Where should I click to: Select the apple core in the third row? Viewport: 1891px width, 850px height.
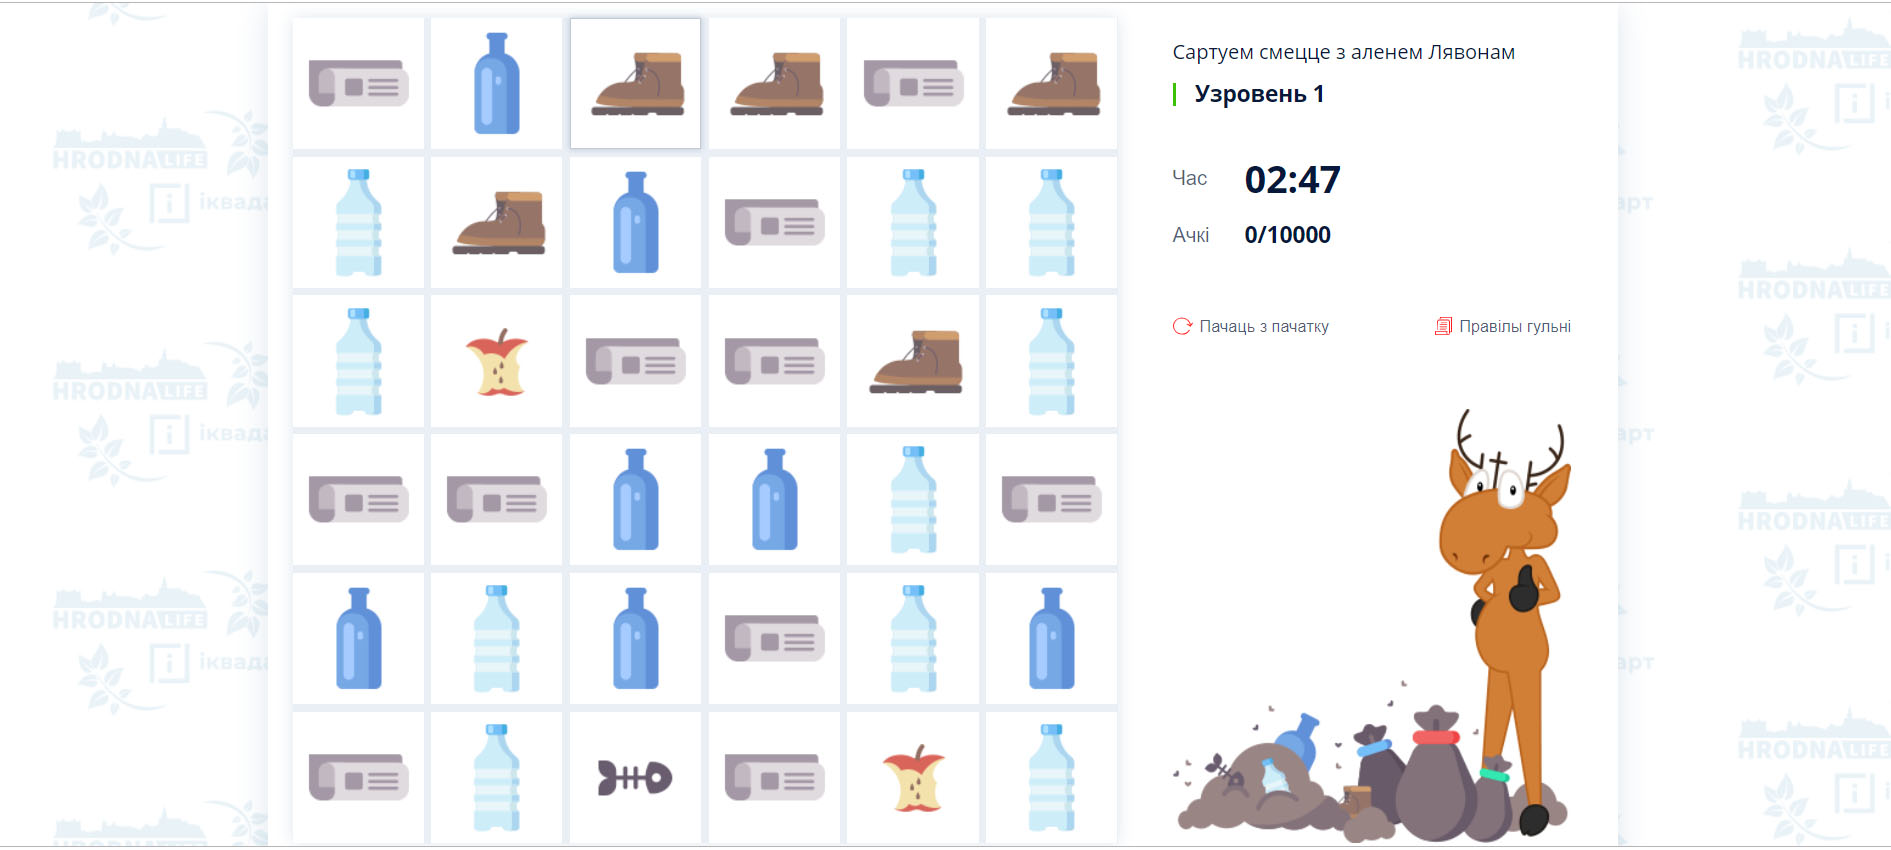[497, 361]
